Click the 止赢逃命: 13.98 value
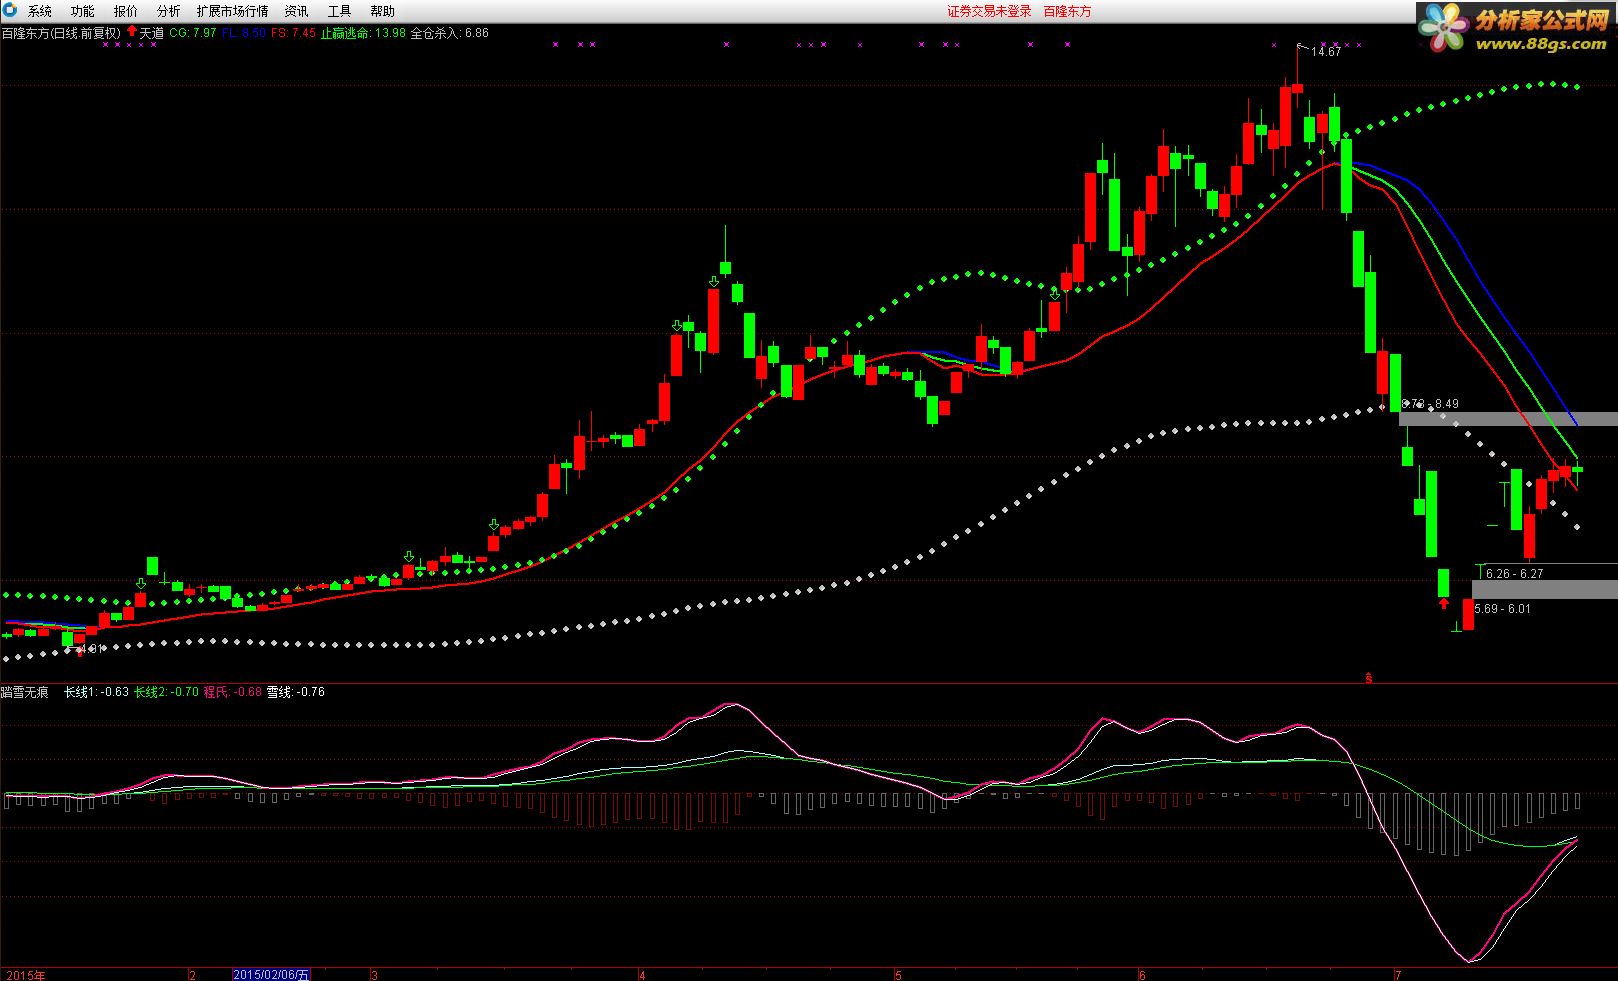Viewport: 1618px width, 981px height. coord(363,33)
